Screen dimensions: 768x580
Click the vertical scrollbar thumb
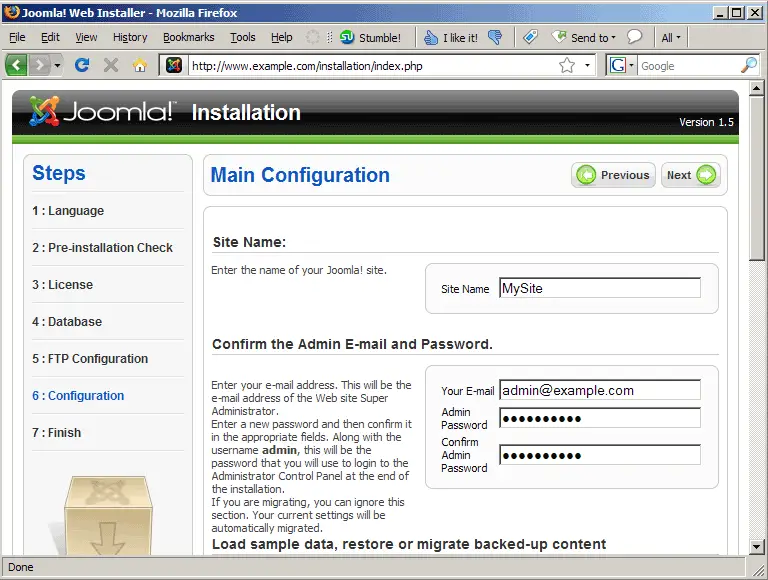pyautogui.click(x=756, y=178)
